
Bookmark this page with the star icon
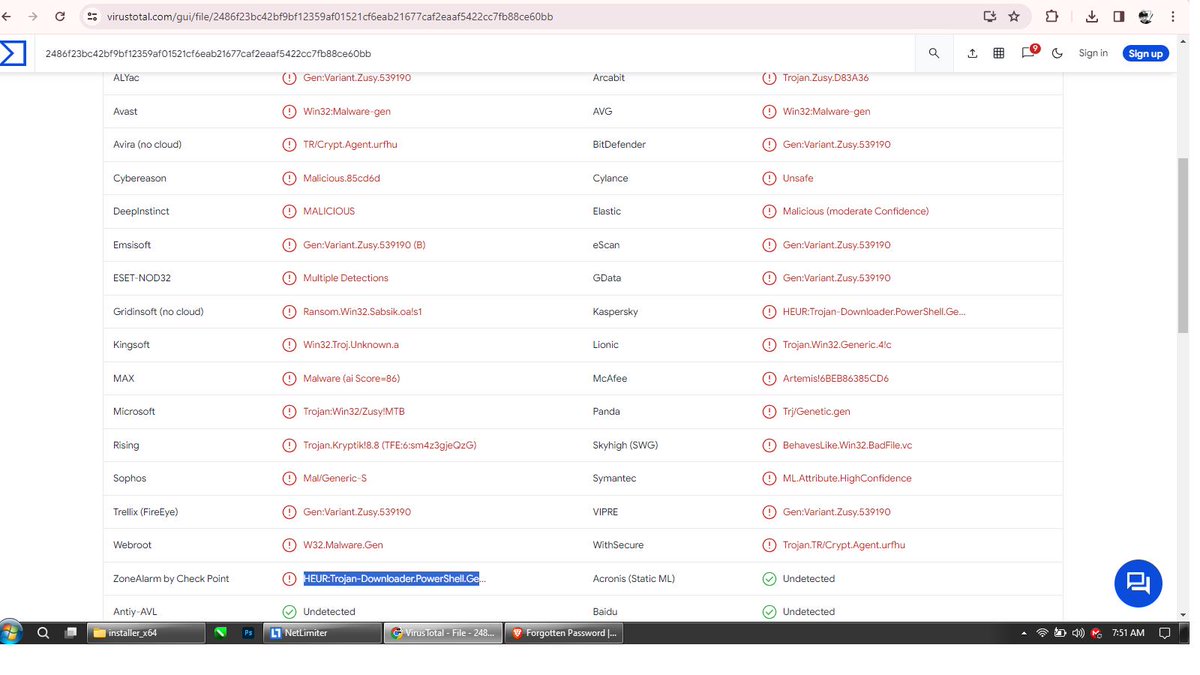[1014, 17]
